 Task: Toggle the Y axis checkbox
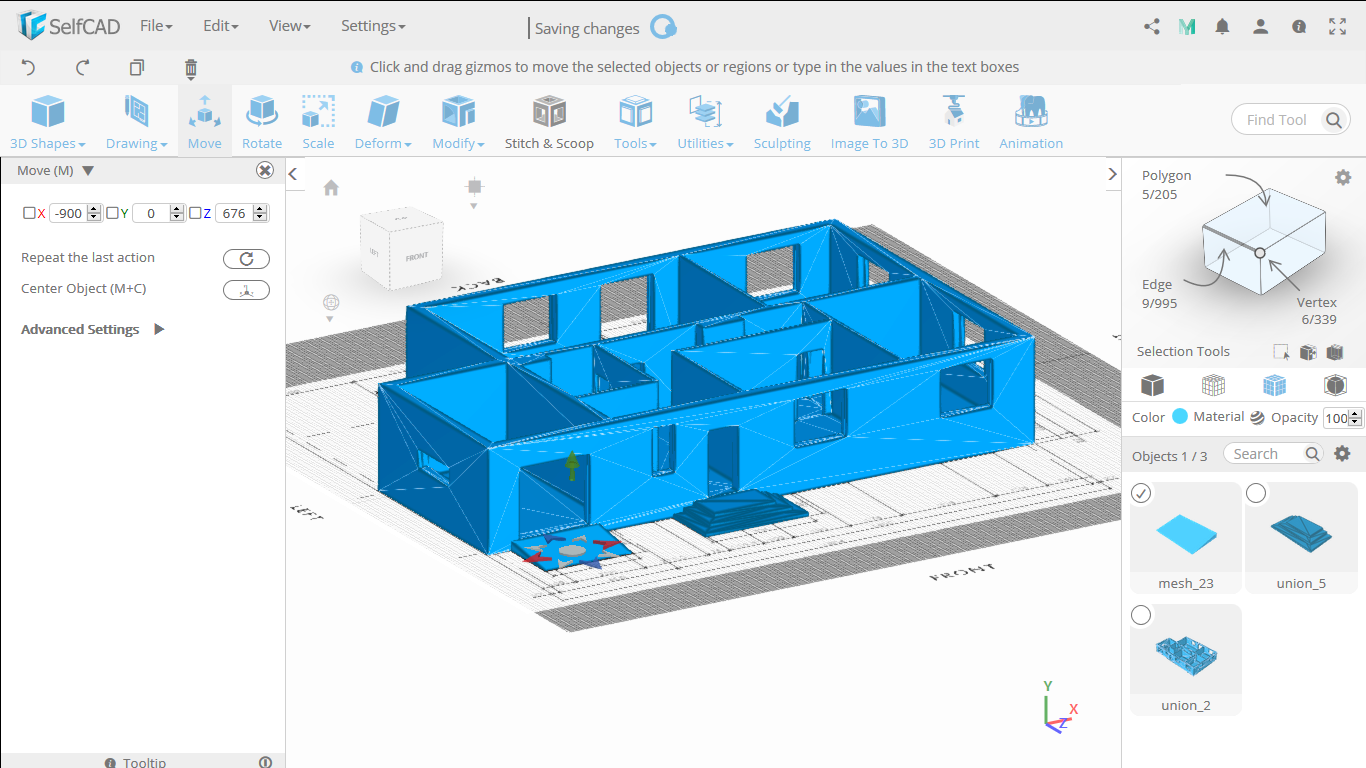click(112, 213)
